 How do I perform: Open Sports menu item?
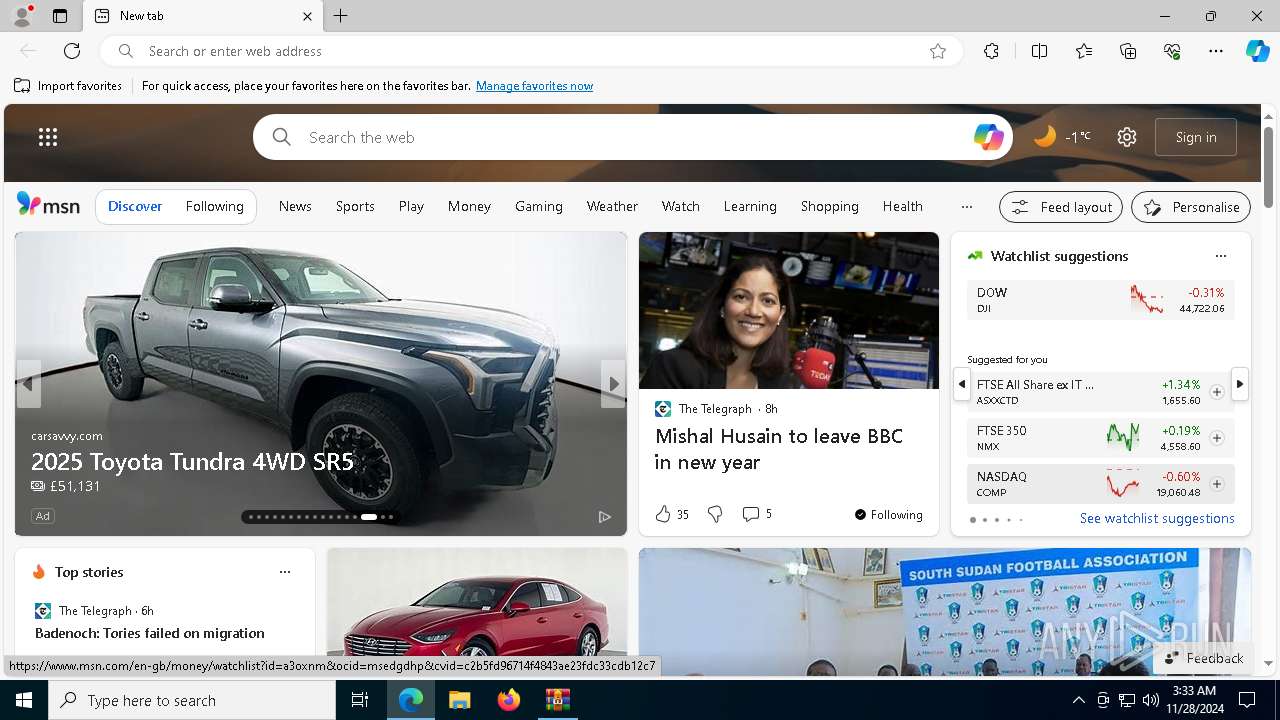point(355,206)
